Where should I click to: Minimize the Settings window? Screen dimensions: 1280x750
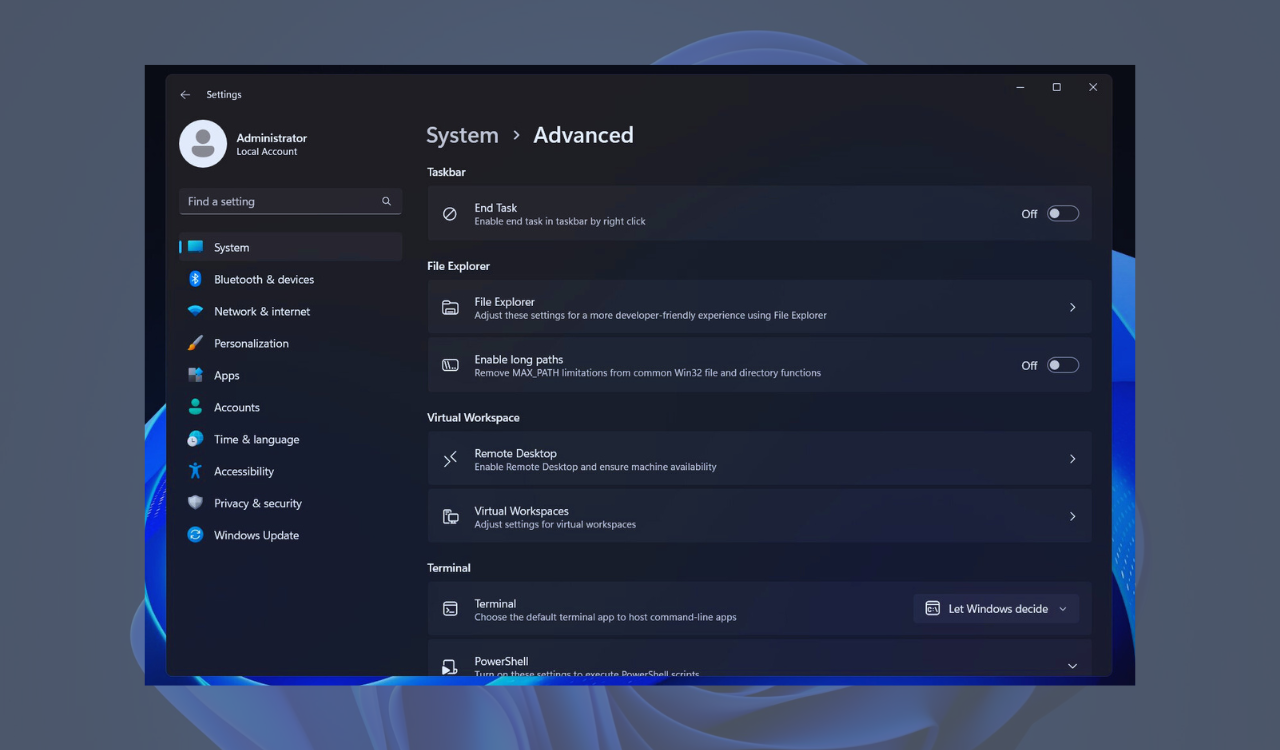click(x=1020, y=87)
